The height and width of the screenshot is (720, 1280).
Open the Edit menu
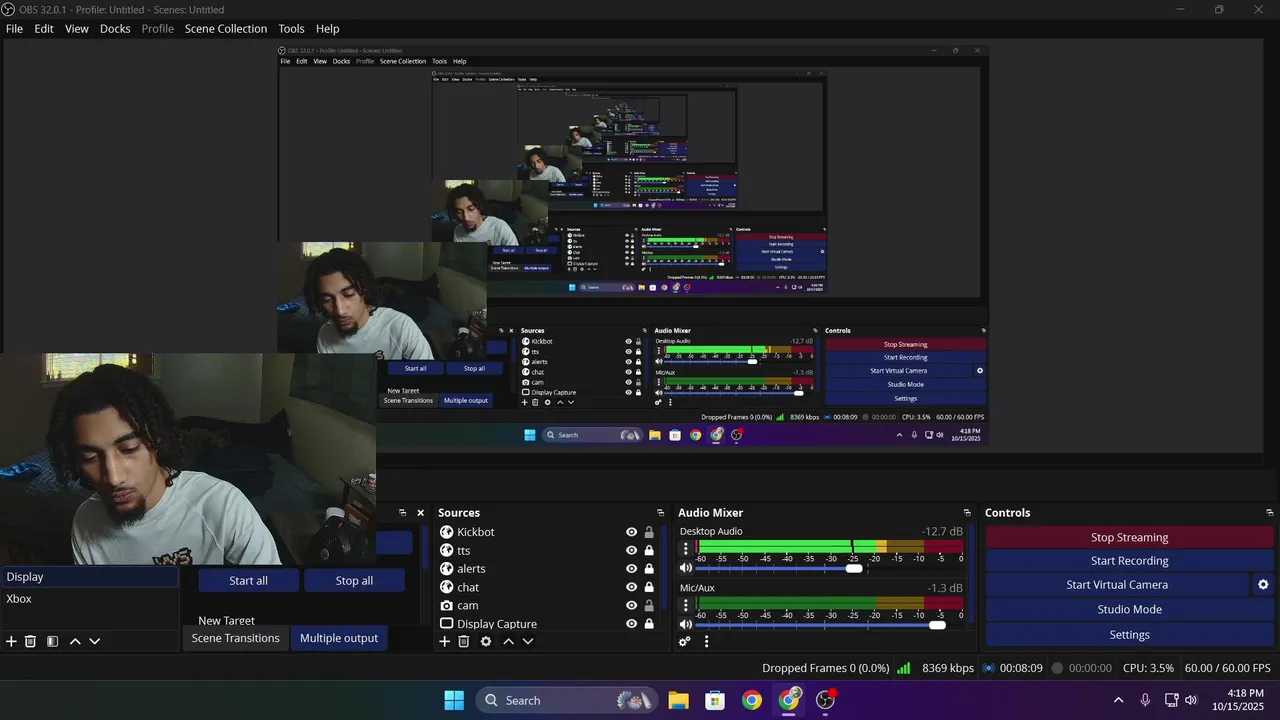[44, 29]
